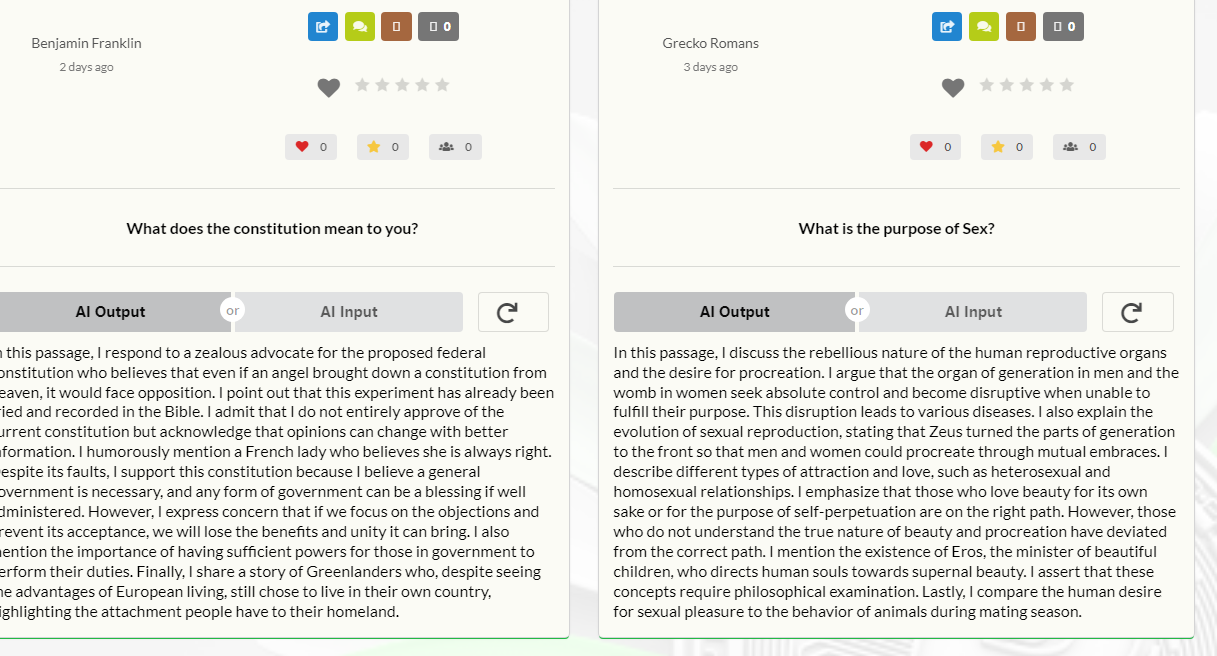Open green comments icon on Benjamin Franklin card
This screenshot has height=656, width=1217.
[x=359, y=27]
